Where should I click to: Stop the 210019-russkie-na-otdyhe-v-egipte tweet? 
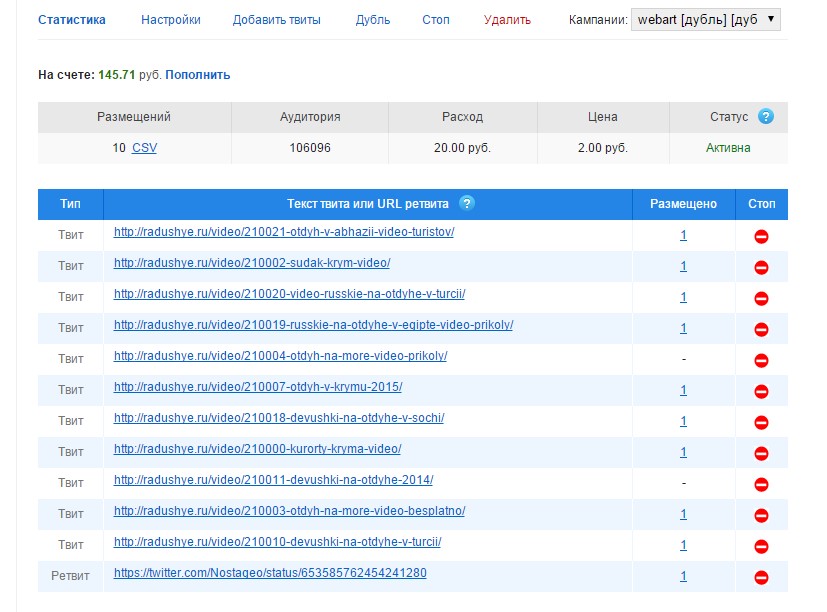tap(761, 330)
